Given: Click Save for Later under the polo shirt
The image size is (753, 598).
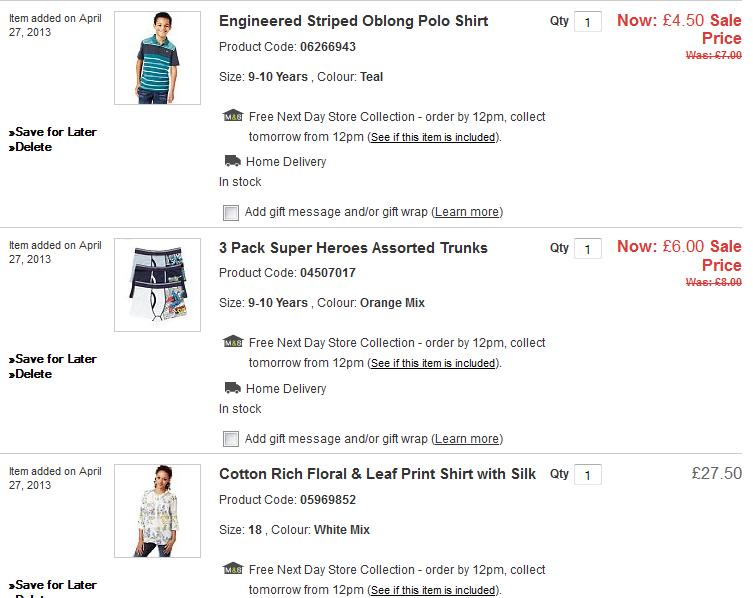Looking at the screenshot, I should click(56, 132).
